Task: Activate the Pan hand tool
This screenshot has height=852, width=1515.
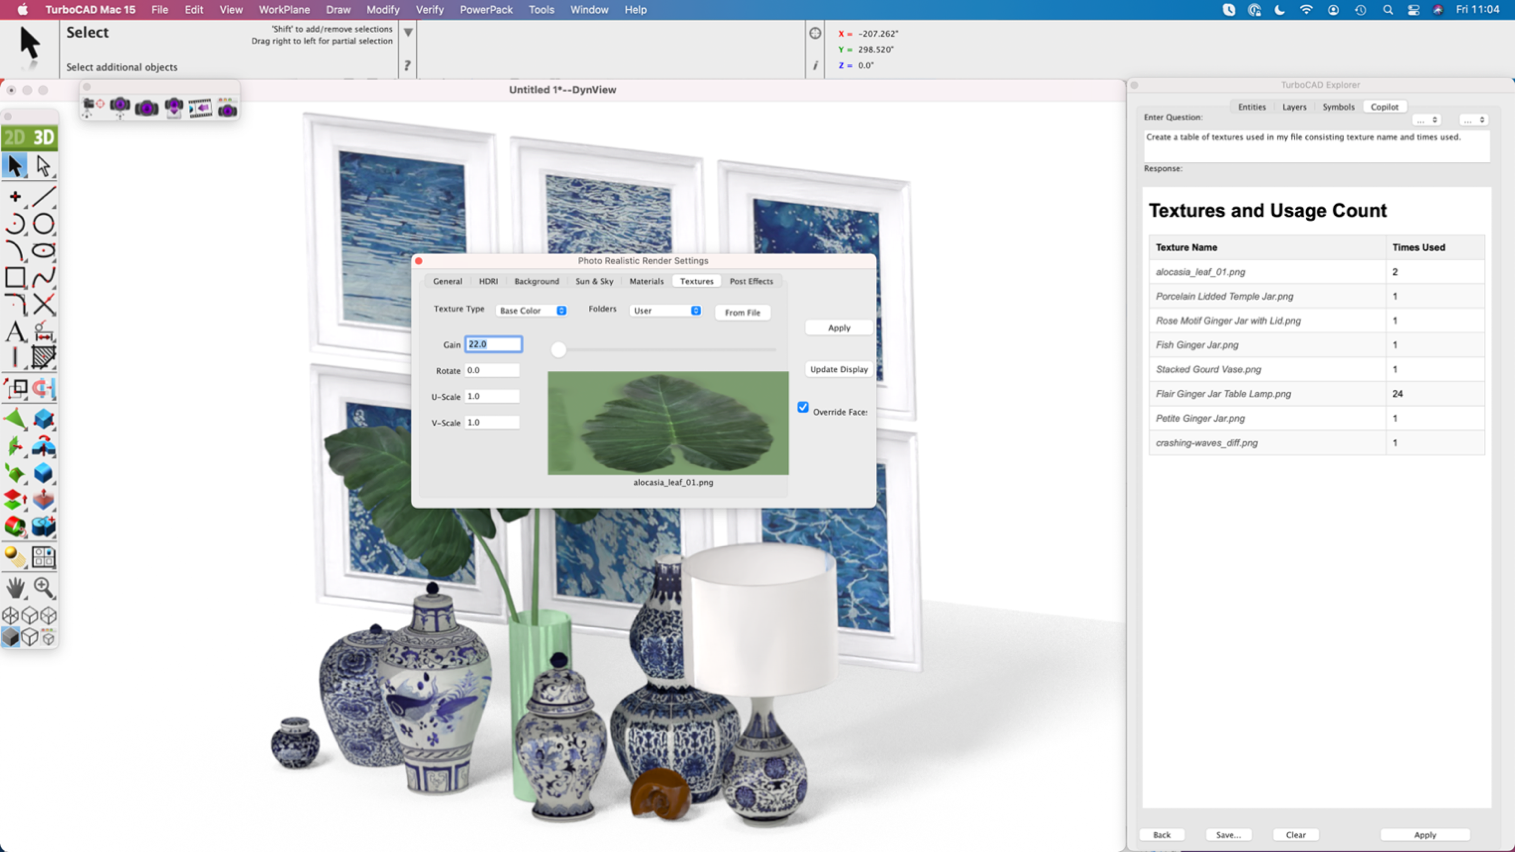Action: (16, 588)
